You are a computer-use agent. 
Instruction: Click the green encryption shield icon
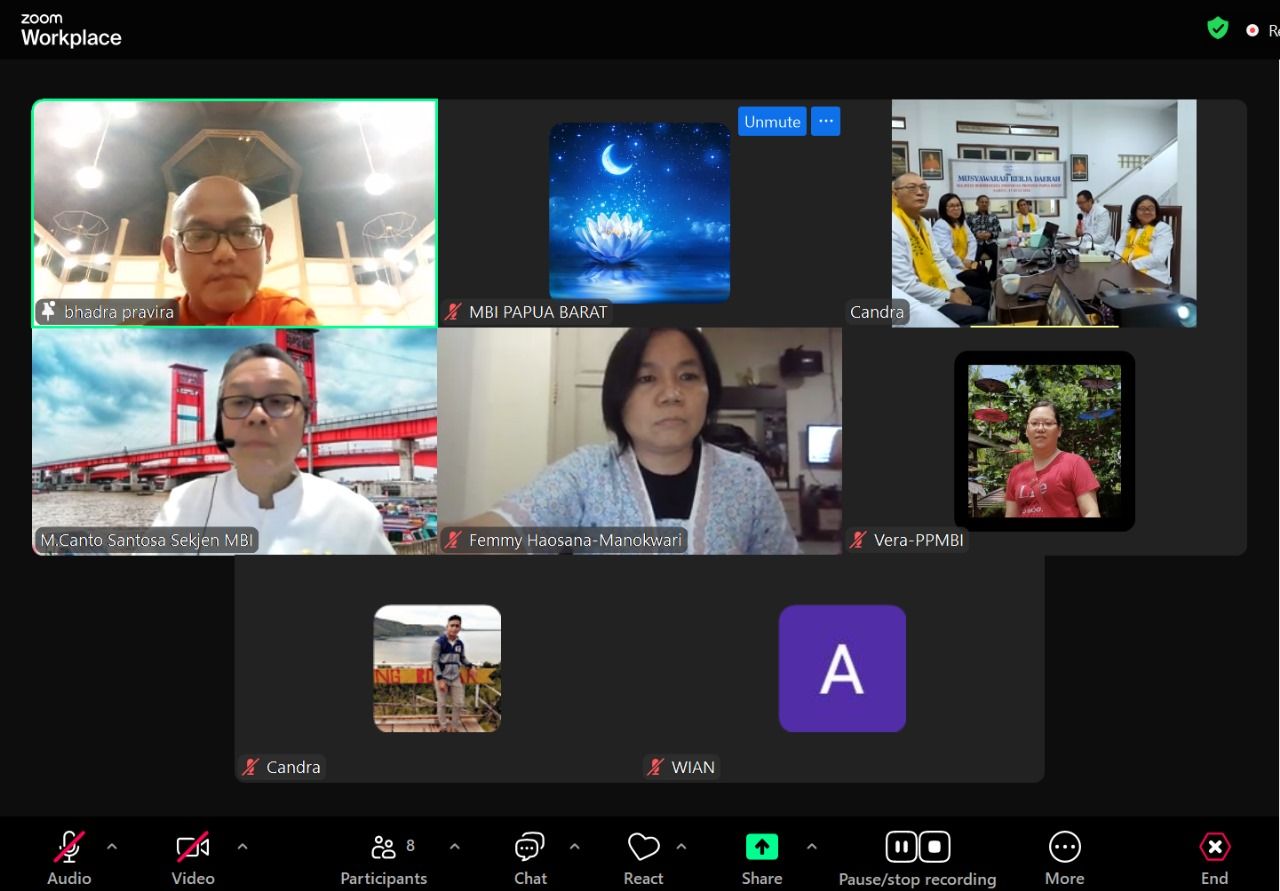[x=1217, y=29]
